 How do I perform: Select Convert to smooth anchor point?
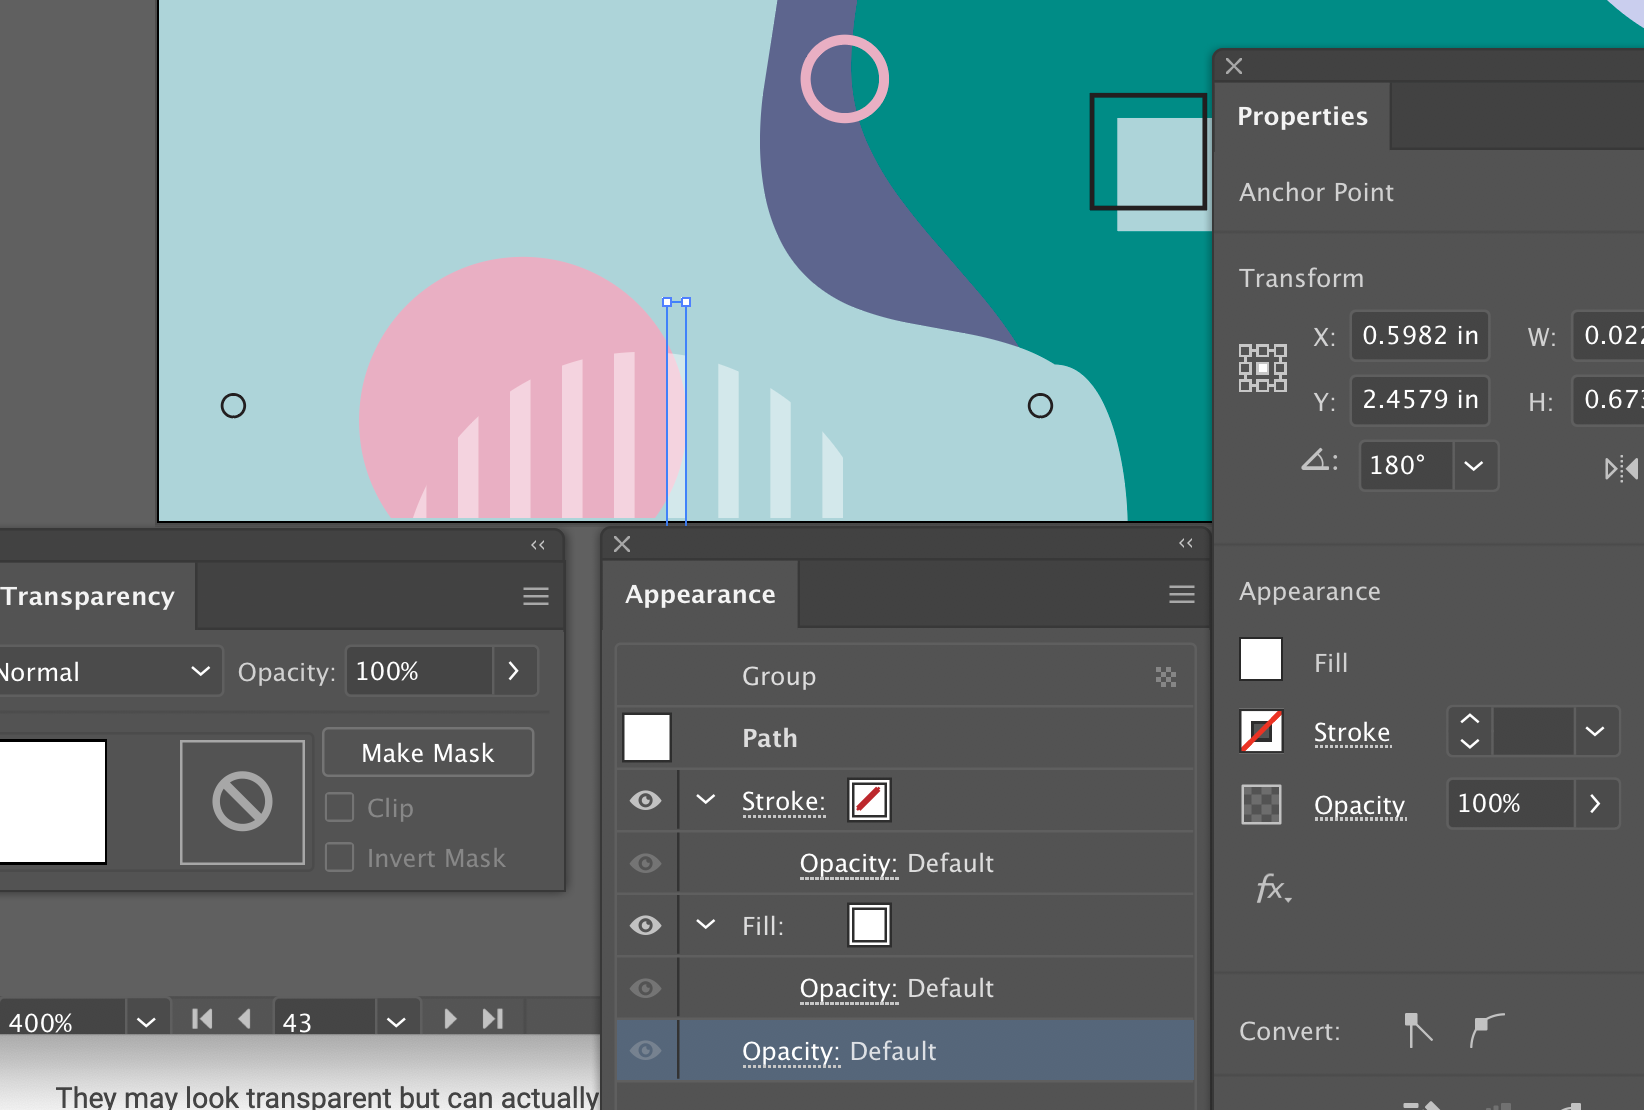click(1487, 1030)
